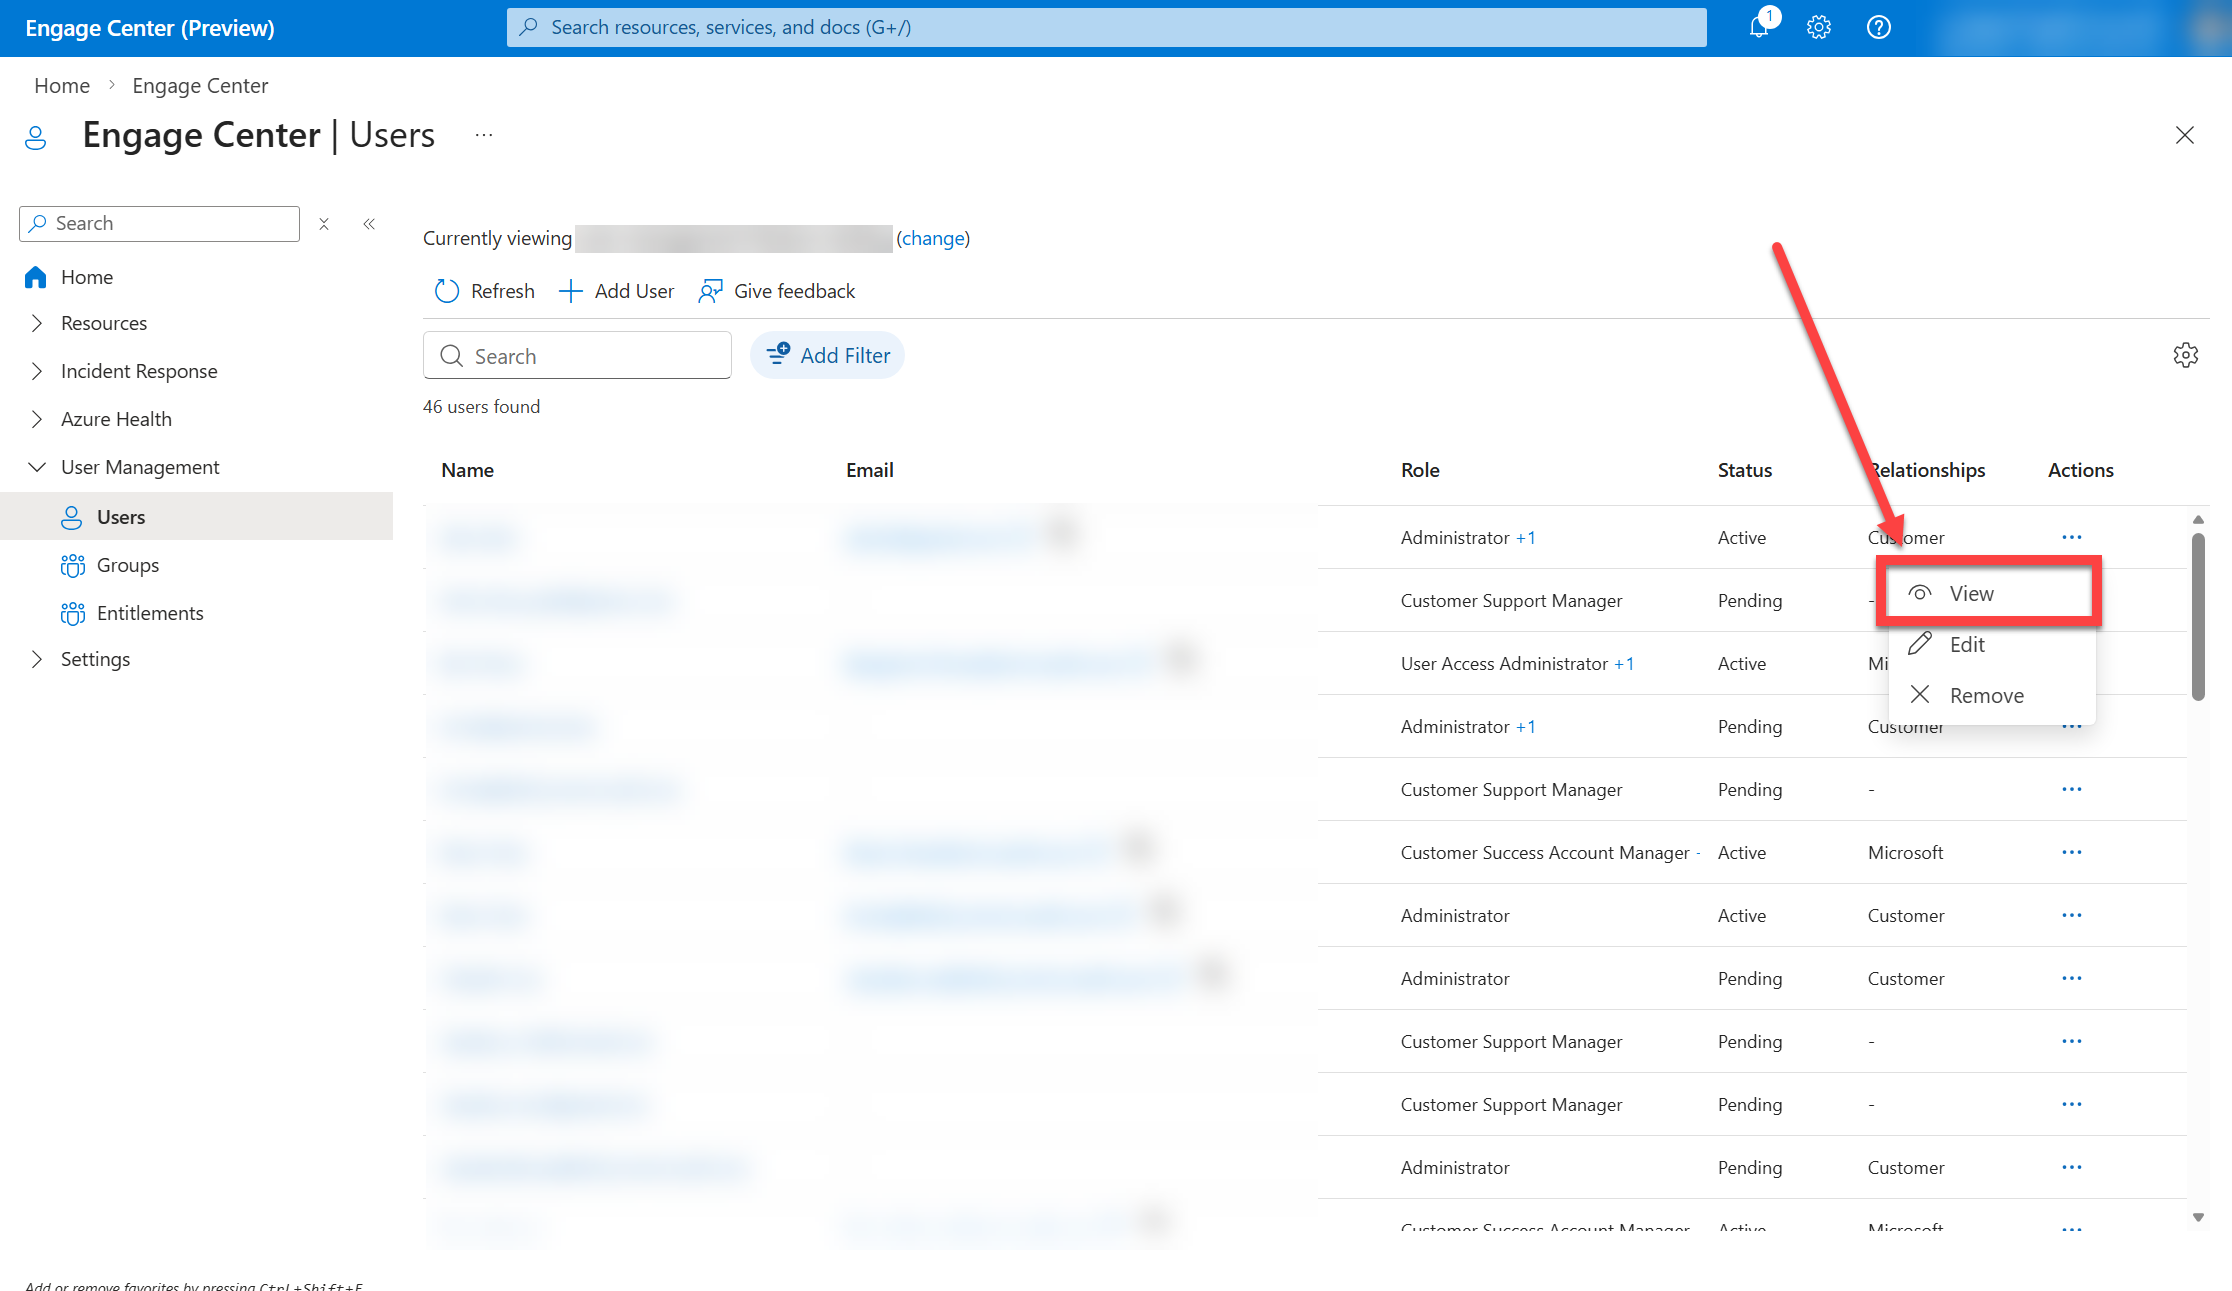The height and width of the screenshot is (1291, 2232).
Task: Open actions for Customer Success Account Manager row
Action: pos(2071,852)
